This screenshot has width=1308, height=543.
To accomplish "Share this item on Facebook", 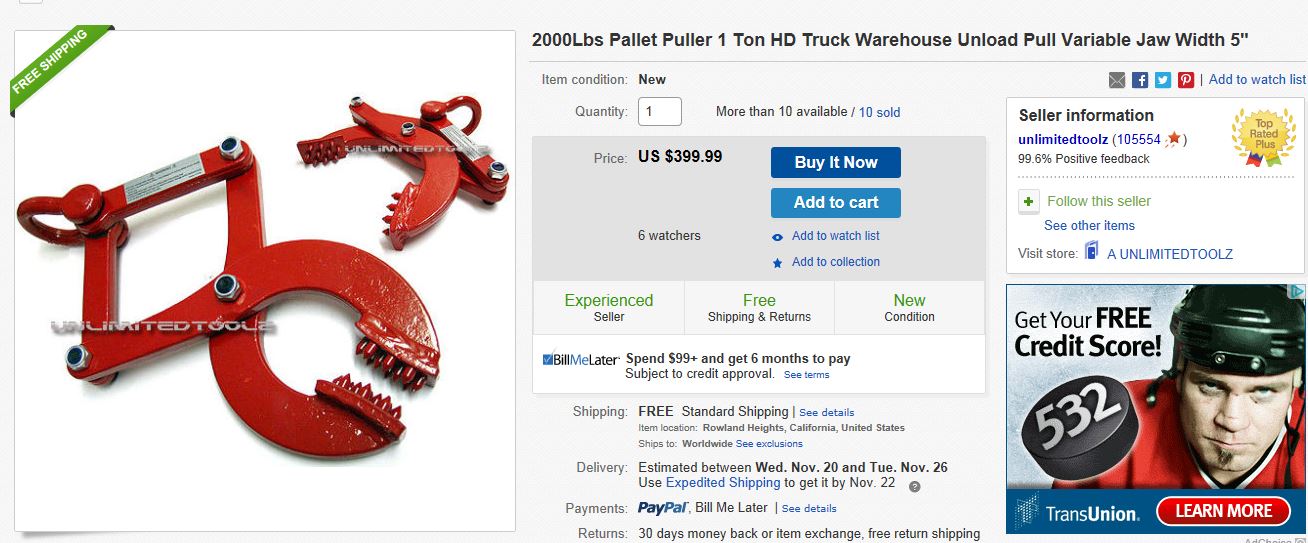I will [x=1140, y=80].
